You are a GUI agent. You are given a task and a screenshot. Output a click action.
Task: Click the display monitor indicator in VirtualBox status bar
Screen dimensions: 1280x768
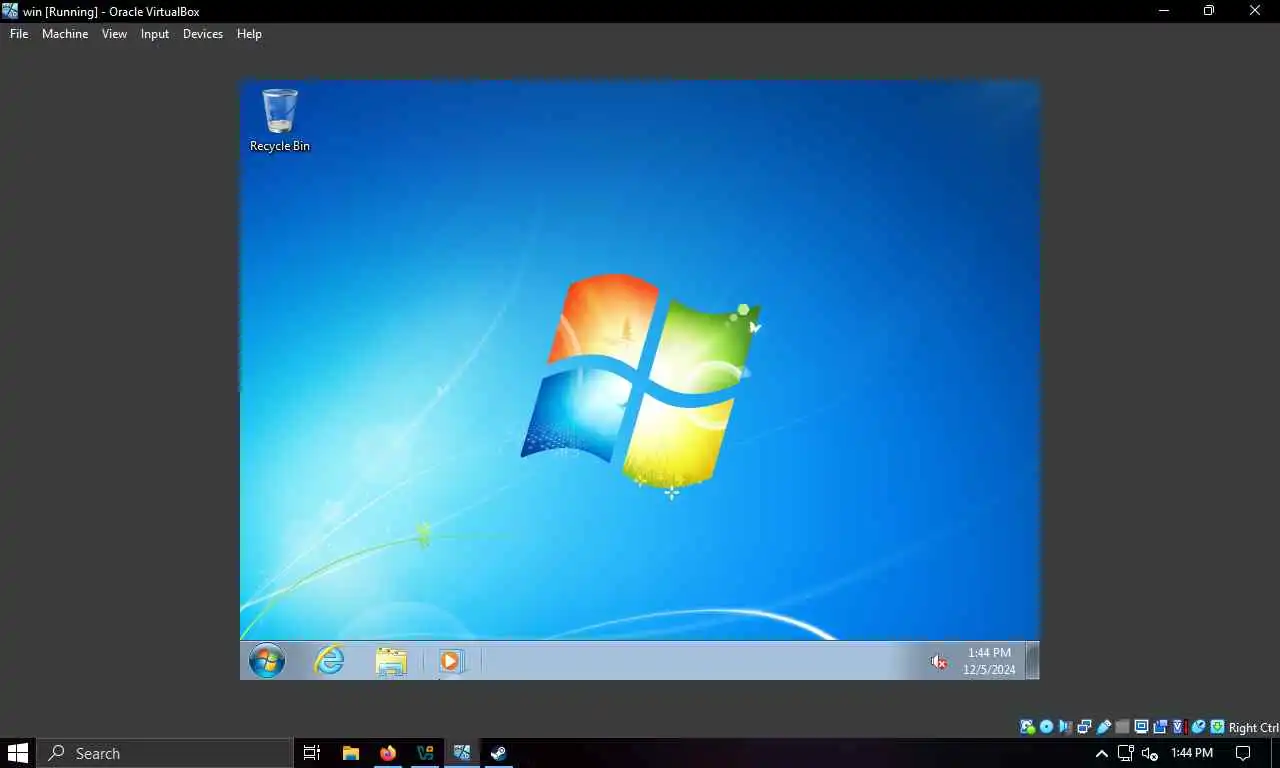tap(1141, 727)
